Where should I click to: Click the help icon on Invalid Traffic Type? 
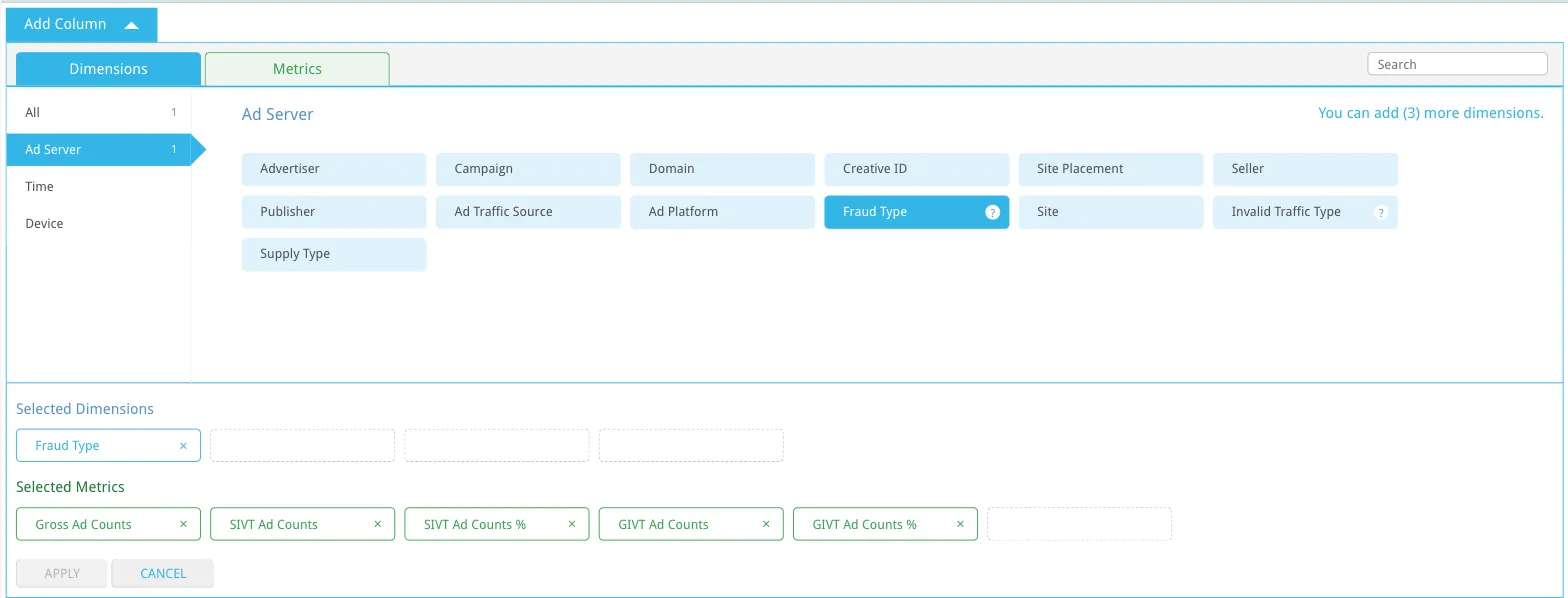click(x=1381, y=212)
